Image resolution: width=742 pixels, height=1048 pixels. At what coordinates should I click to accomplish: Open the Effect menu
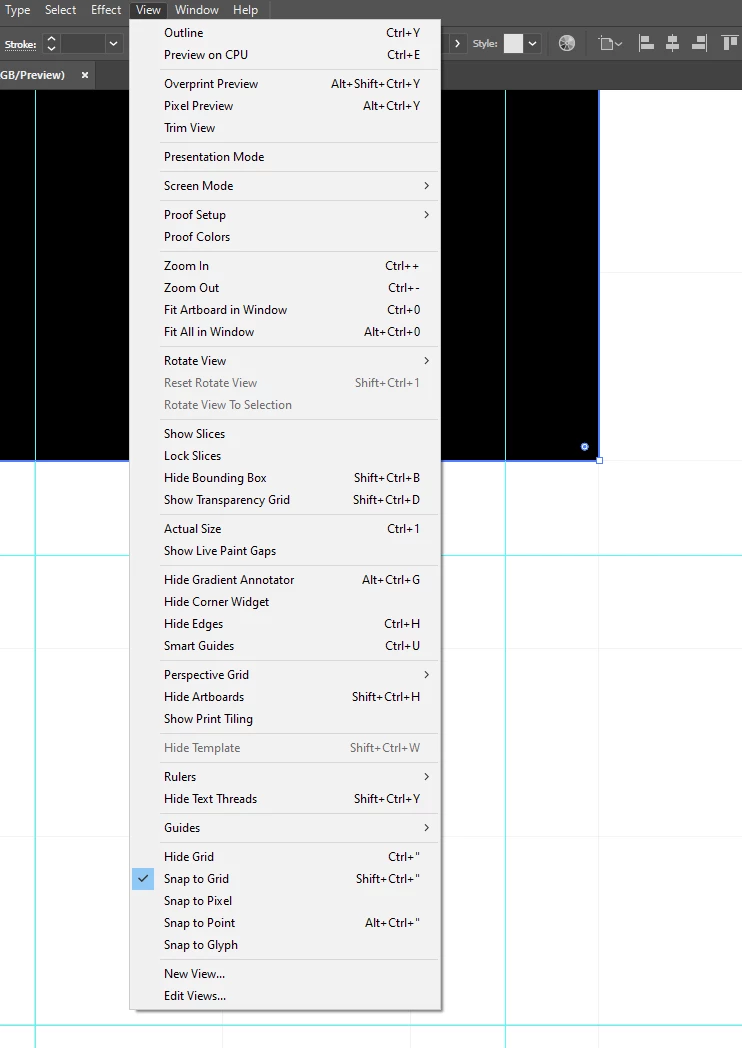click(106, 10)
